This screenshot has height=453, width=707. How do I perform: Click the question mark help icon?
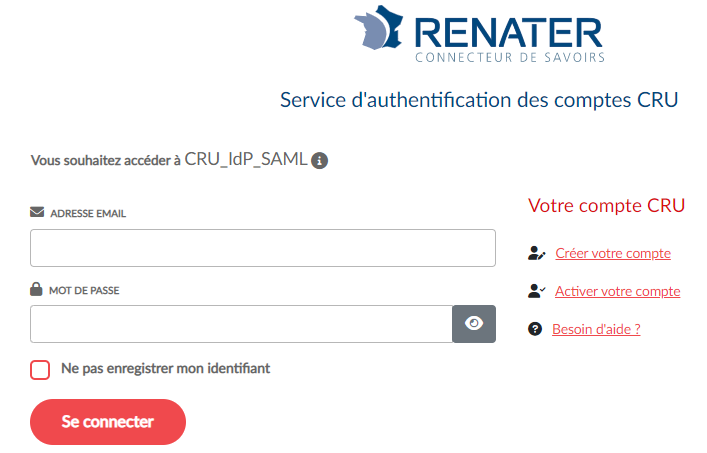(535, 329)
